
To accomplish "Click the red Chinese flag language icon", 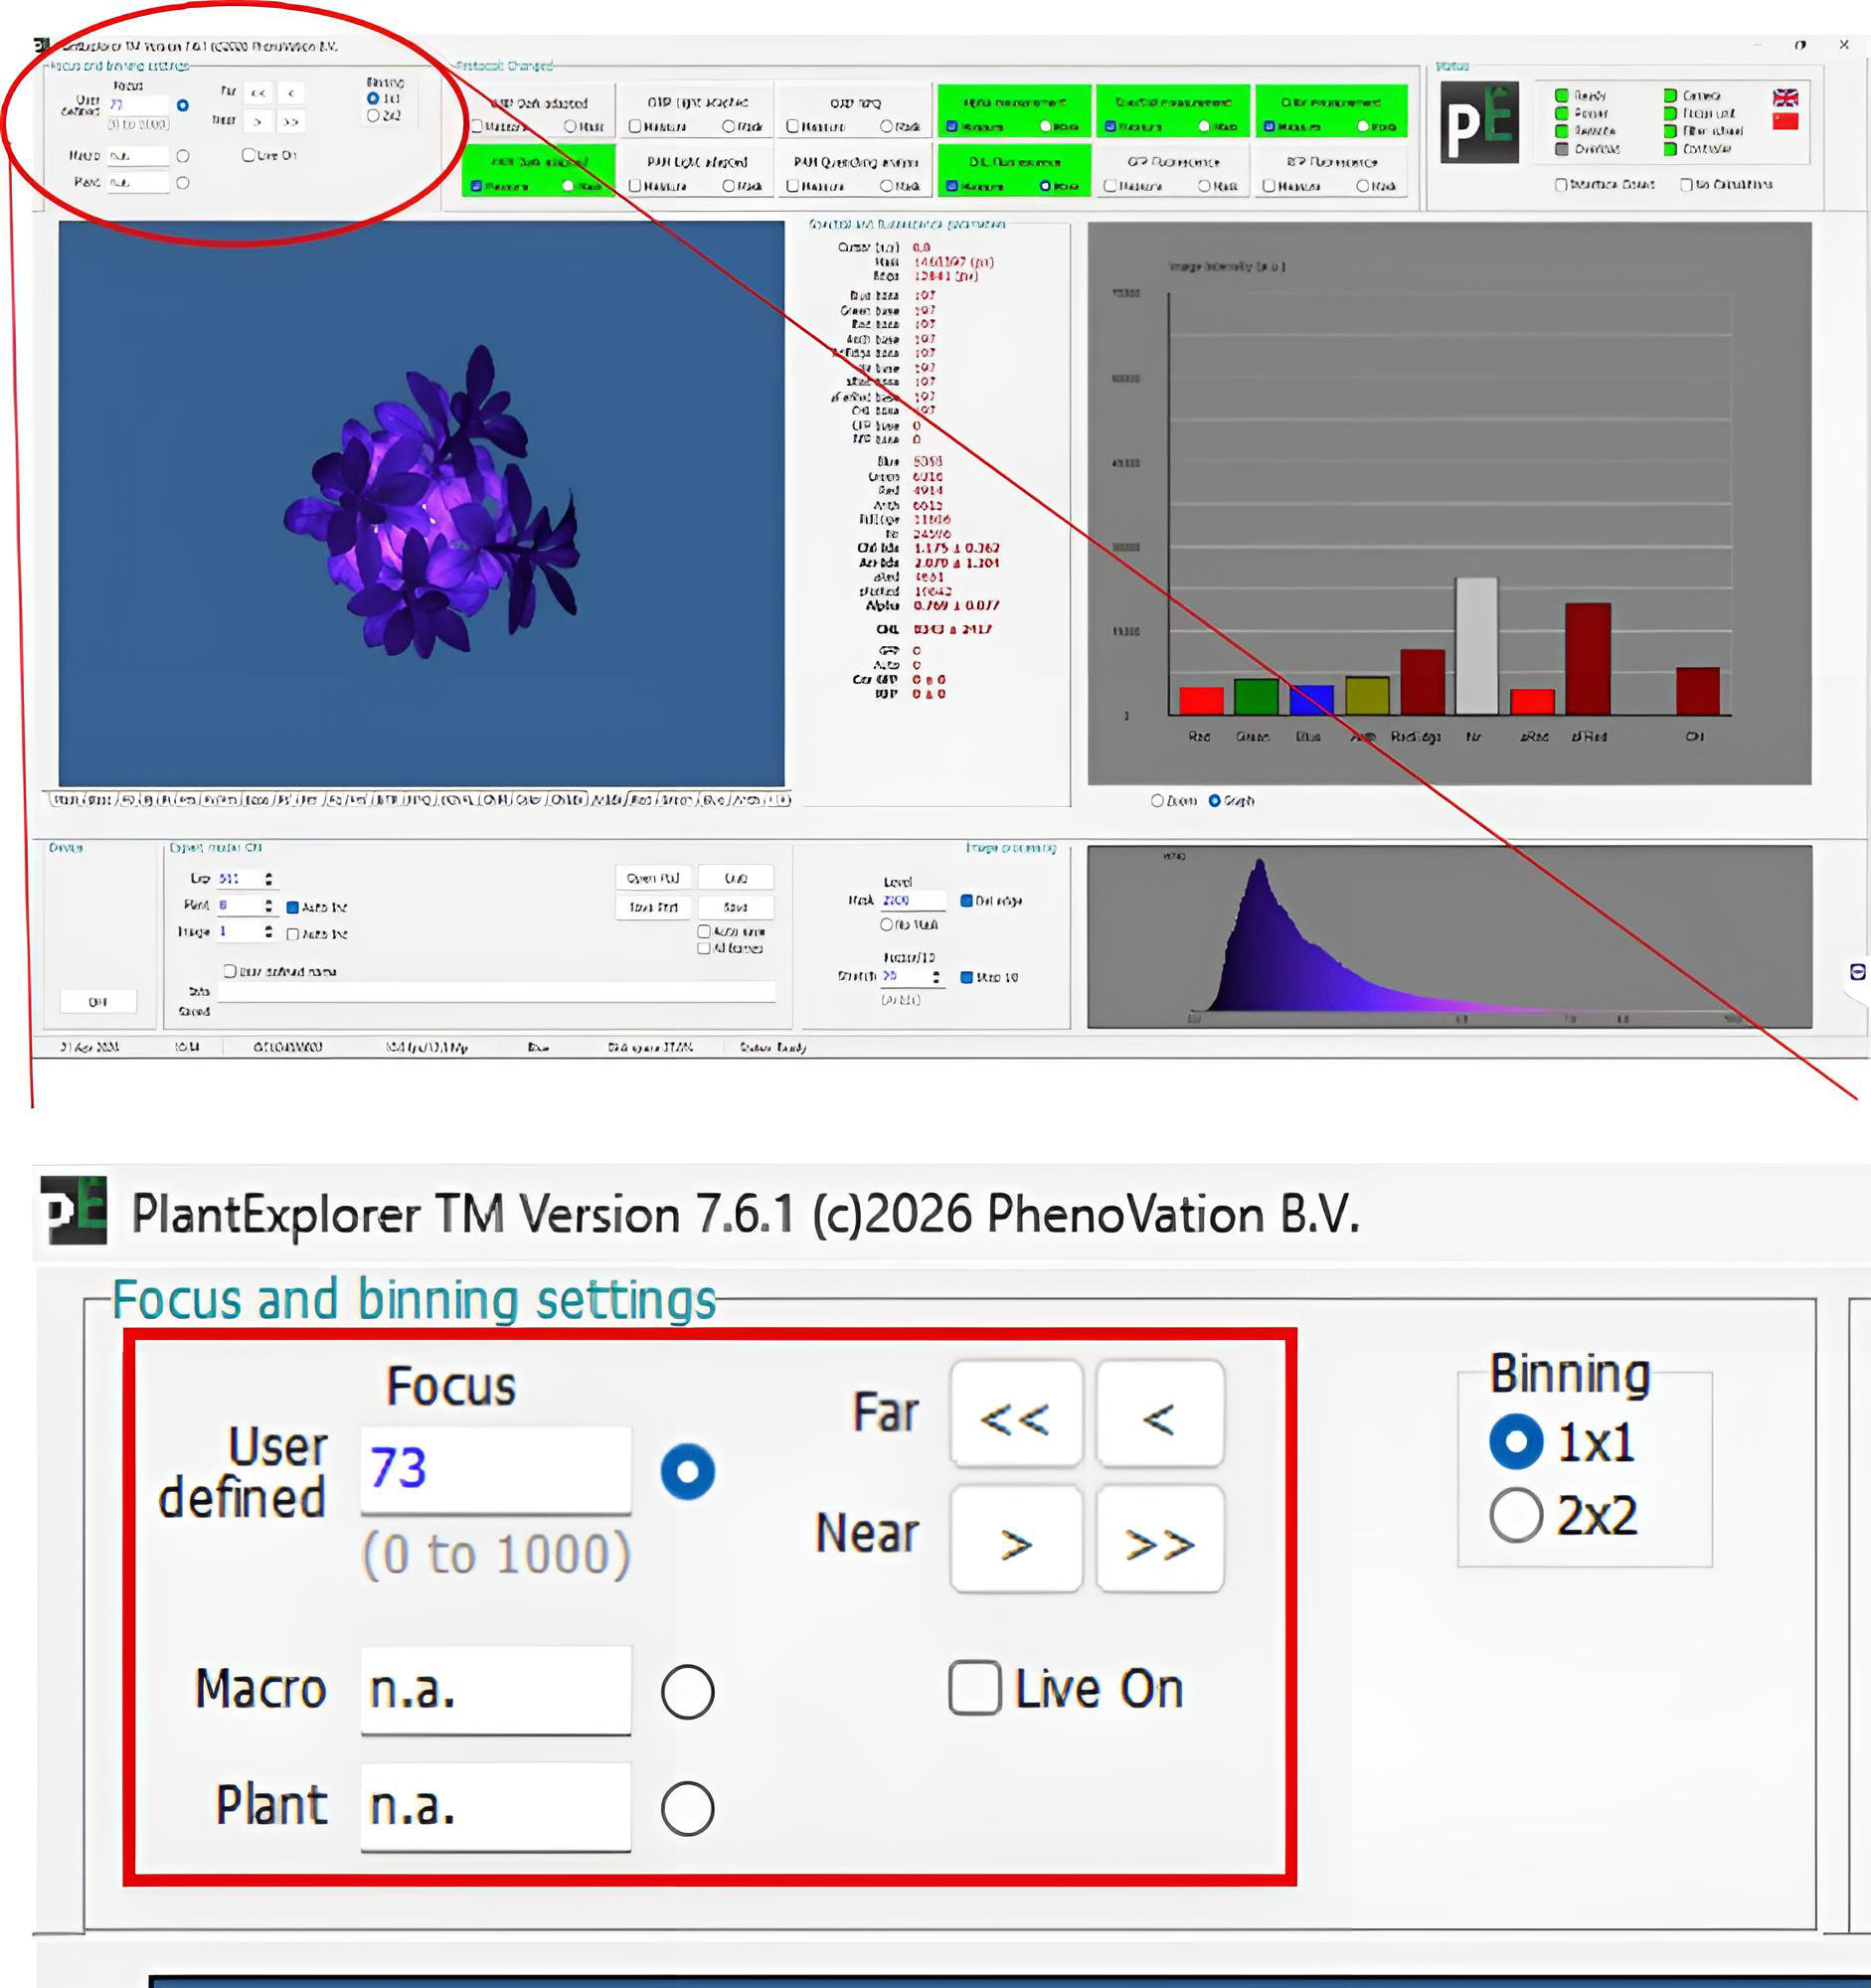I will [x=1785, y=121].
